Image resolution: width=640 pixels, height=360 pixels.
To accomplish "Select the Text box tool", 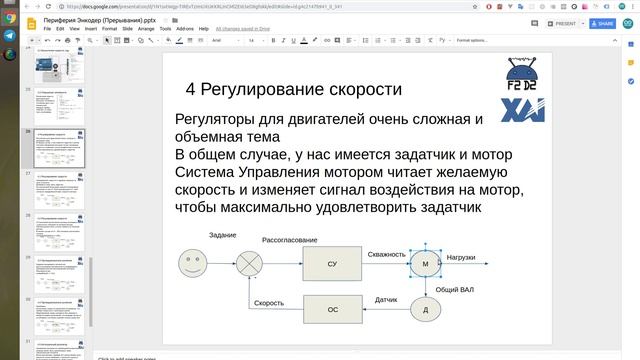I will [117, 40].
